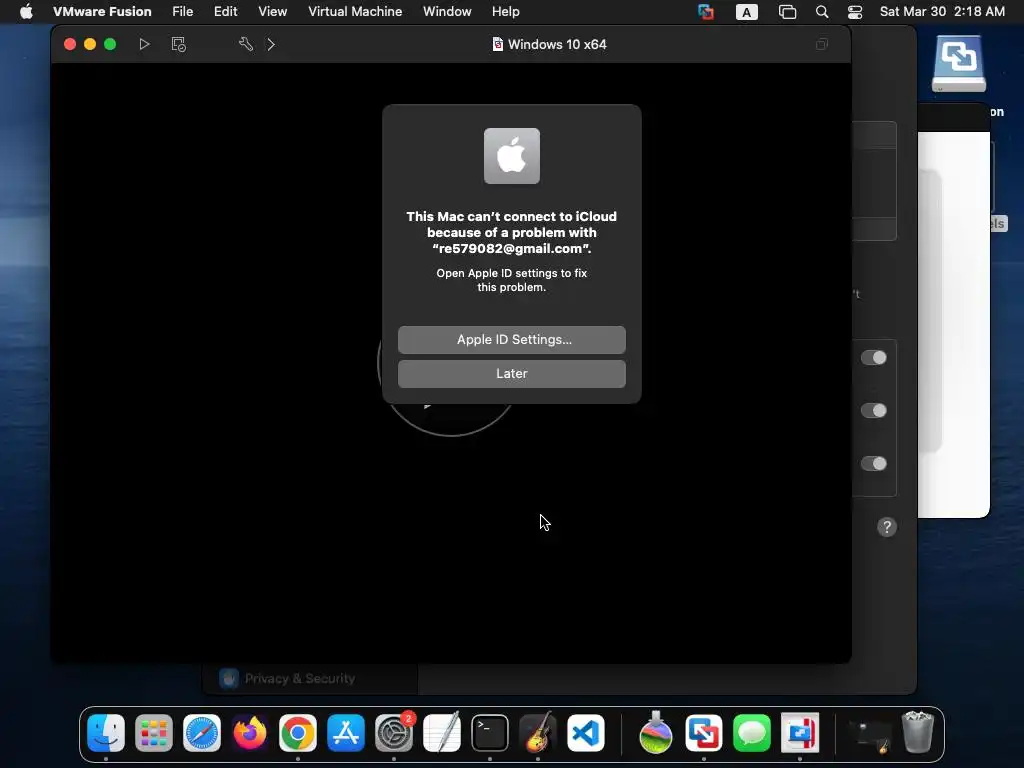Start the virtual machine with the toolbar play icon
This screenshot has height=768, width=1024.
[x=144, y=44]
